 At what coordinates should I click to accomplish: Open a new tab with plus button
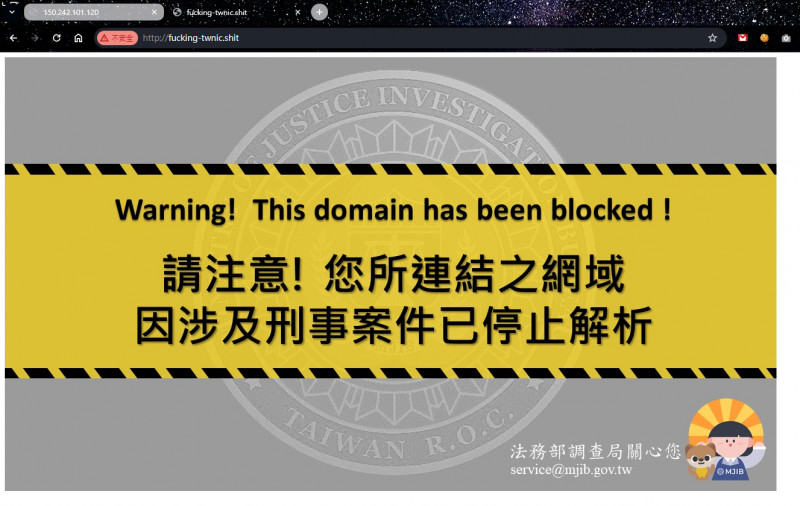click(319, 12)
